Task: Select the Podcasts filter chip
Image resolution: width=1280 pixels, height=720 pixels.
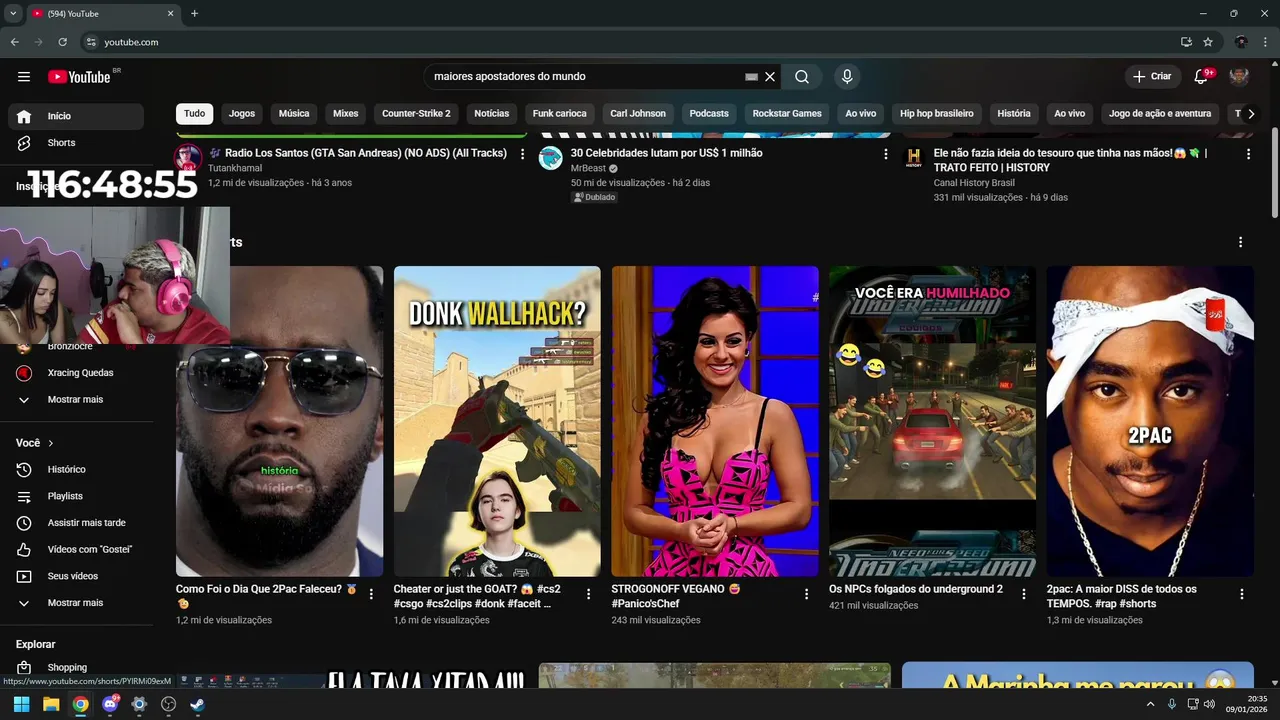Action: pyautogui.click(x=709, y=113)
